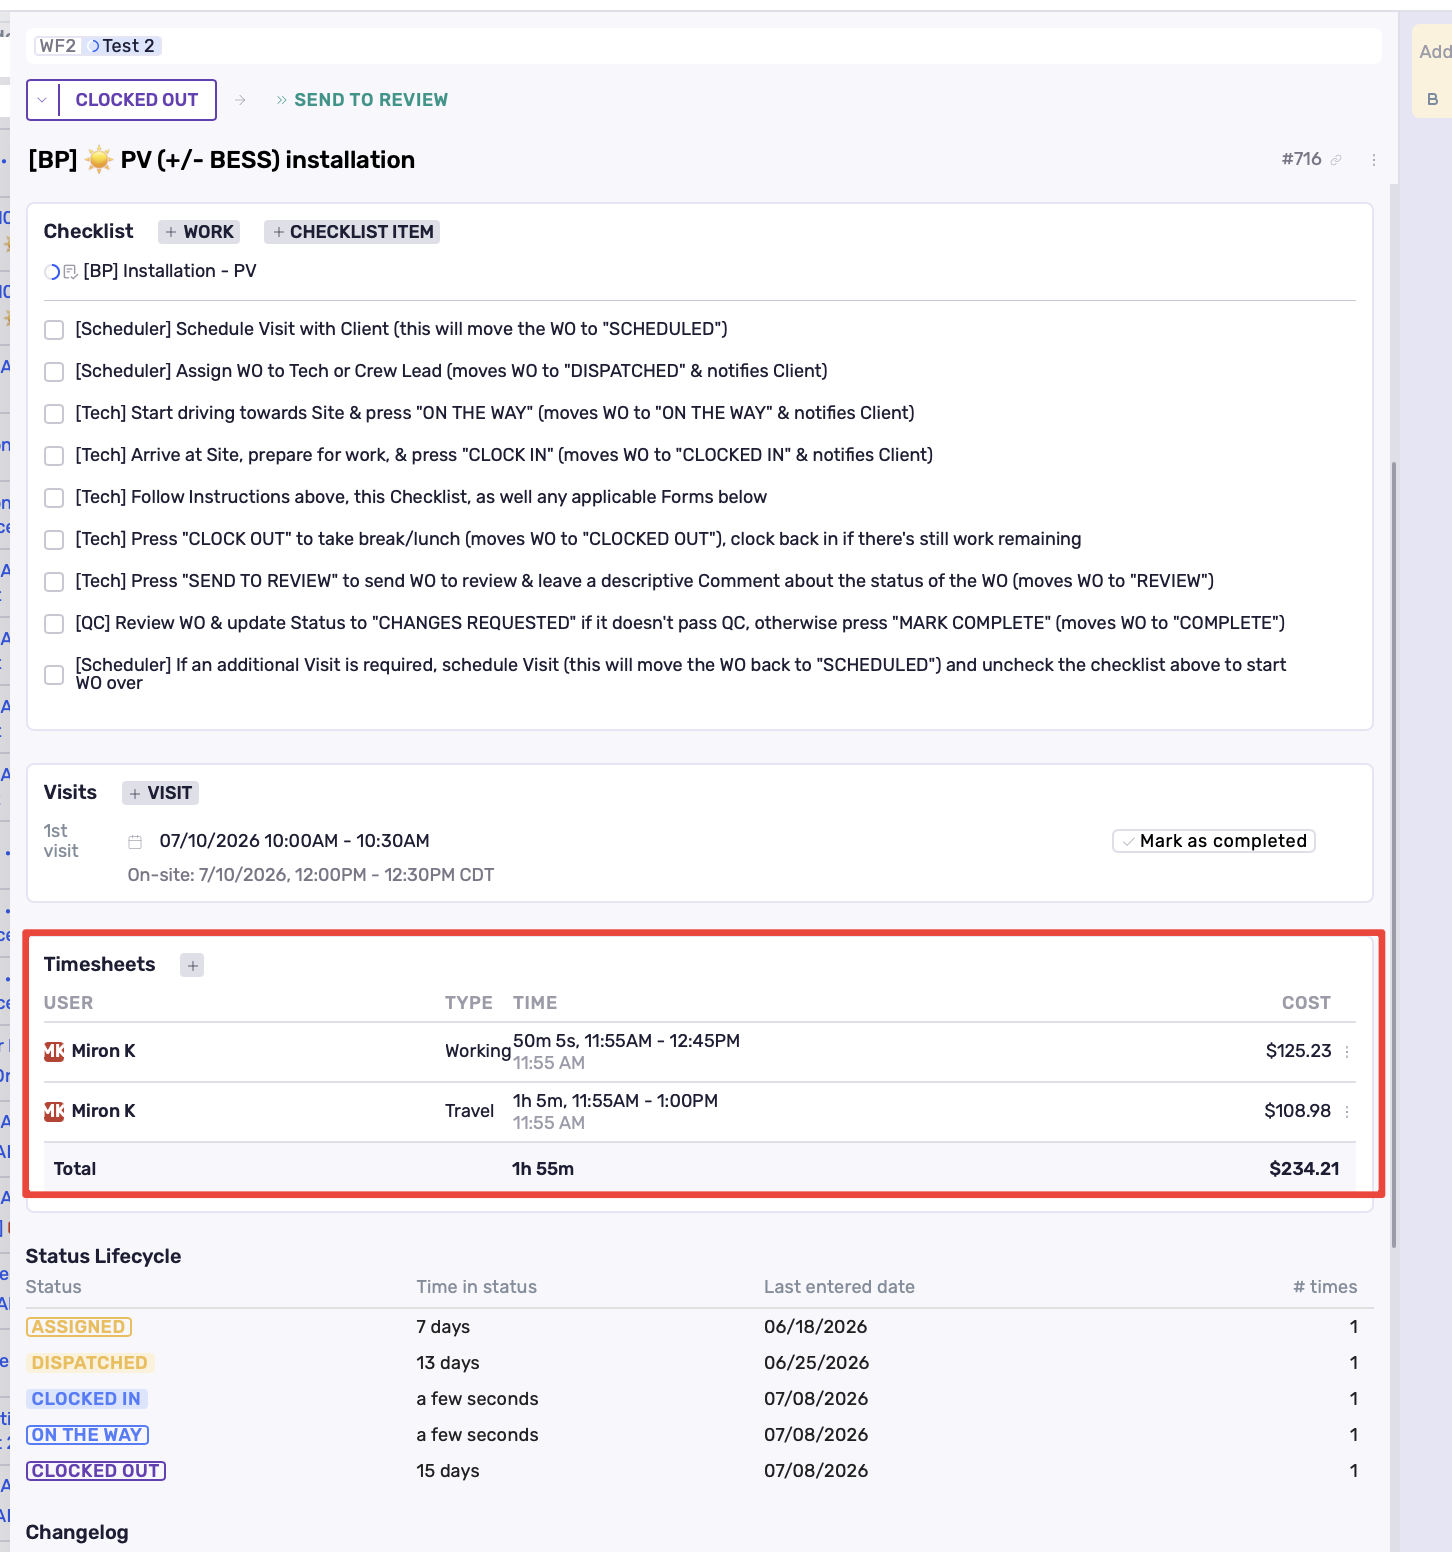This screenshot has width=1452, height=1552.
Task: Click the plus icon beside Timesheets
Action: (x=192, y=965)
